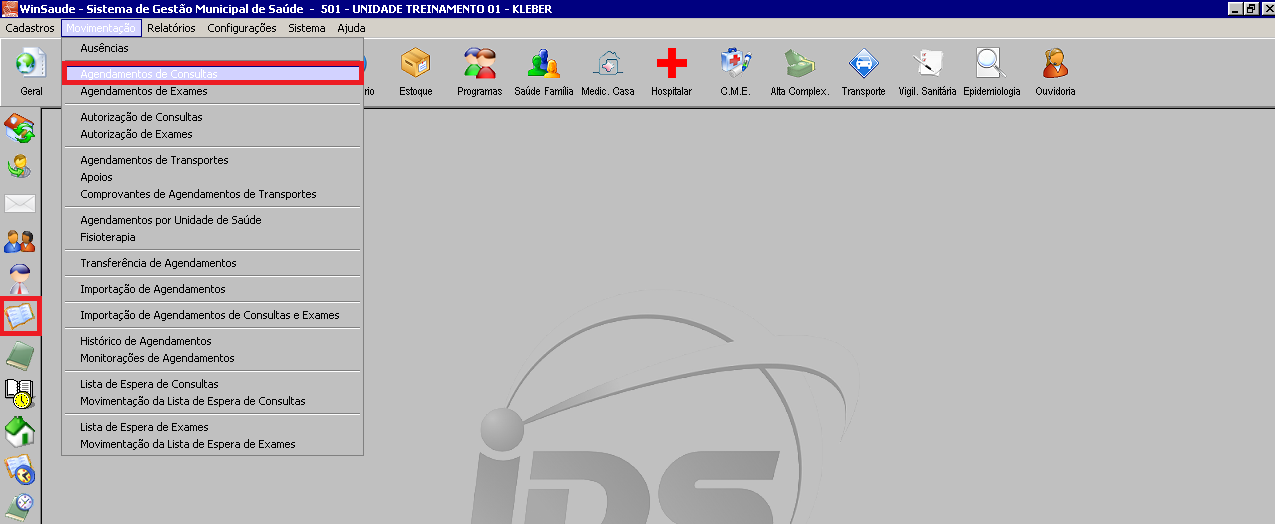Open the Cadastros menu

click(30, 28)
